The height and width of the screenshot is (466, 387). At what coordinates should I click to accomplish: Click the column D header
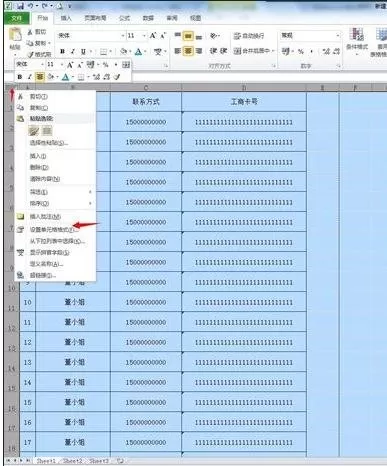pos(244,88)
